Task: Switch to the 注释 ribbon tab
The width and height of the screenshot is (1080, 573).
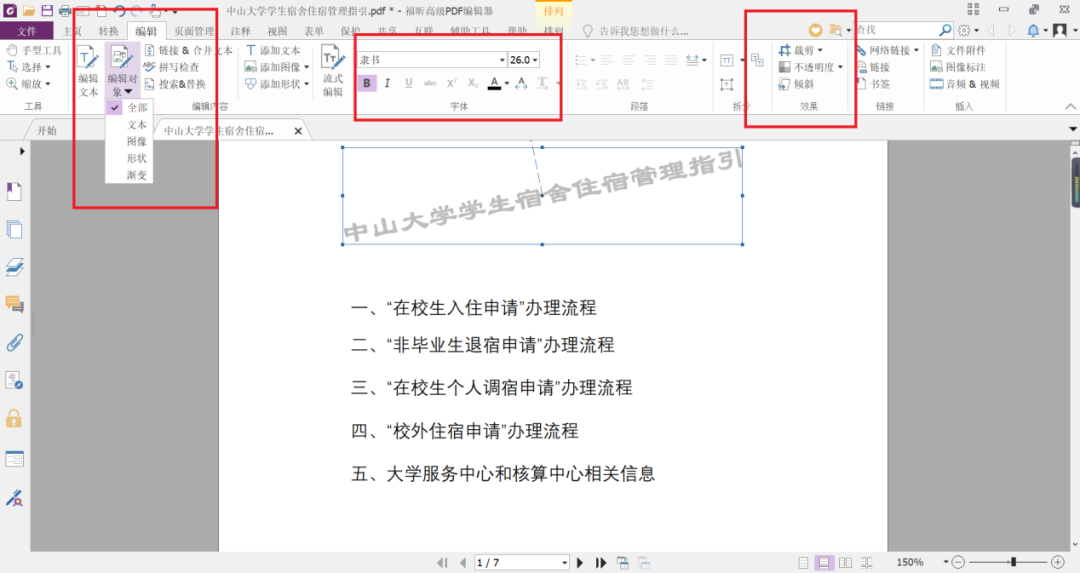Action: point(240,31)
